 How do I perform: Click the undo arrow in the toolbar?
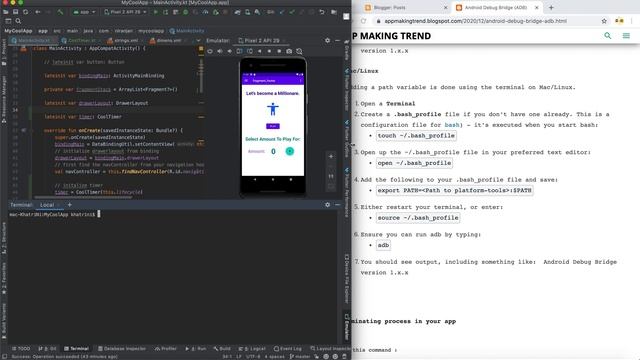click(x=322, y=12)
